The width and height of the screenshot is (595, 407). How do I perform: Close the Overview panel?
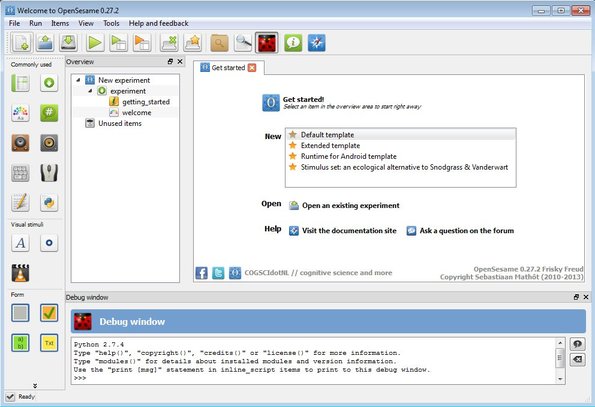pyautogui.click(x=180, y=61)
